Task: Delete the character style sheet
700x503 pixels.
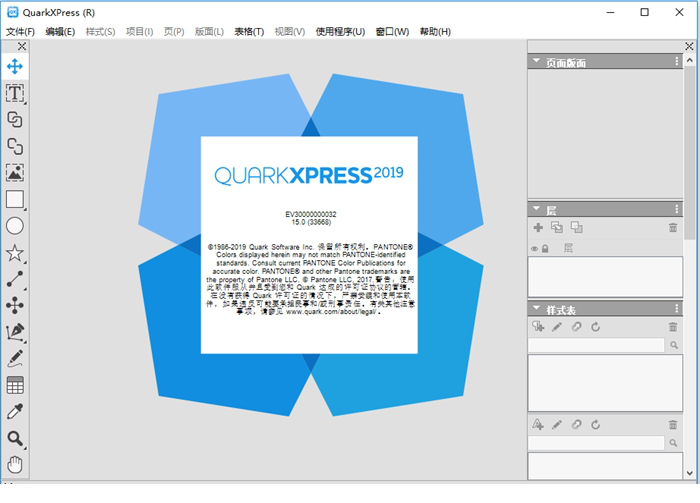Action: tap(673, 424)
